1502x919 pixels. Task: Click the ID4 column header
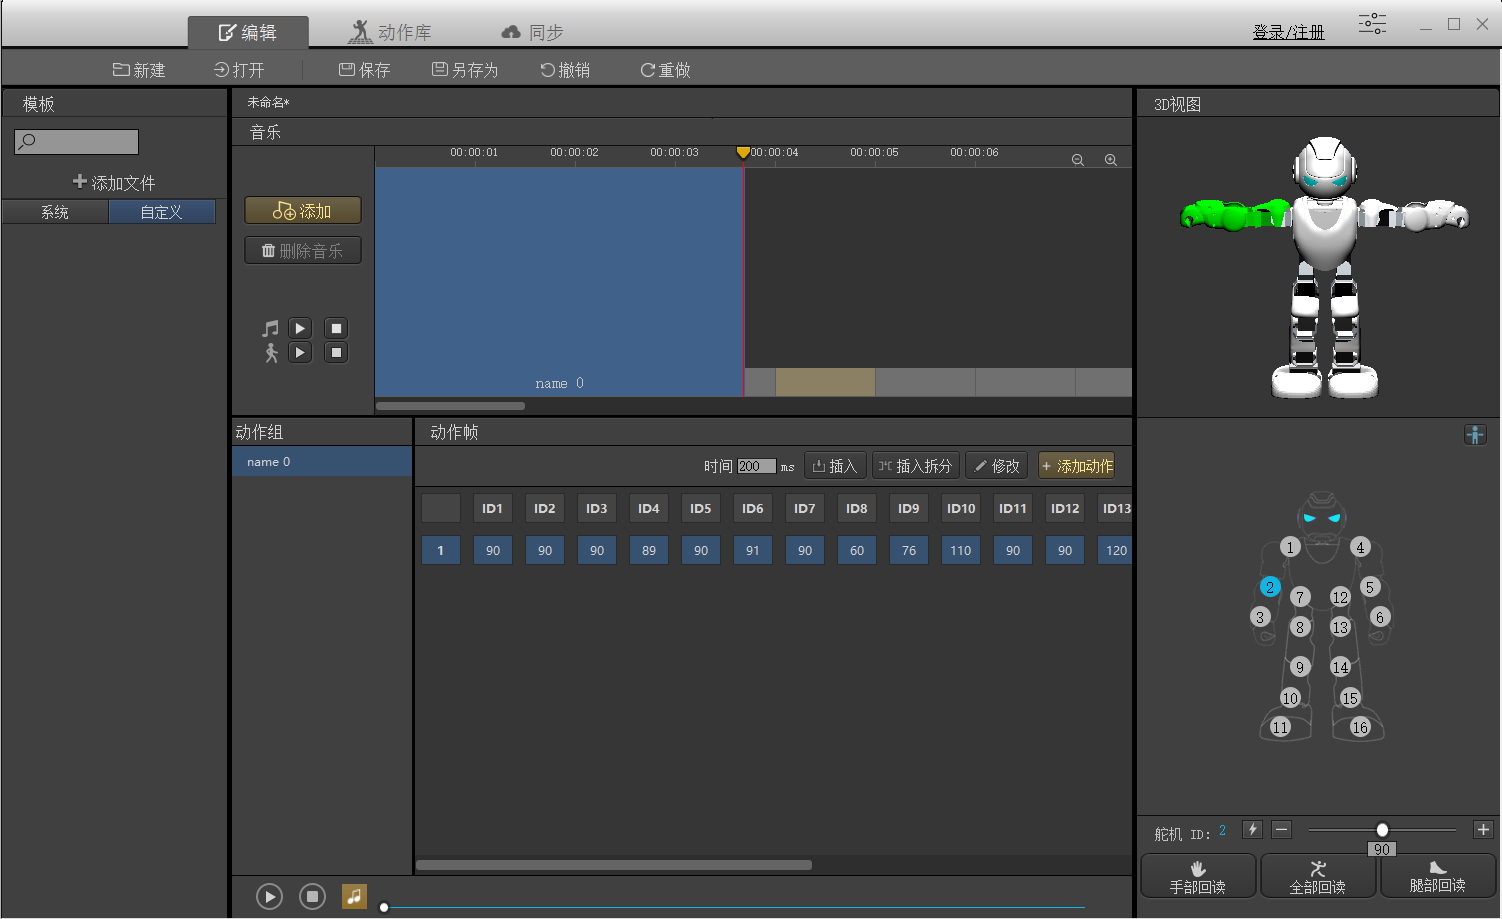[649, 508]
